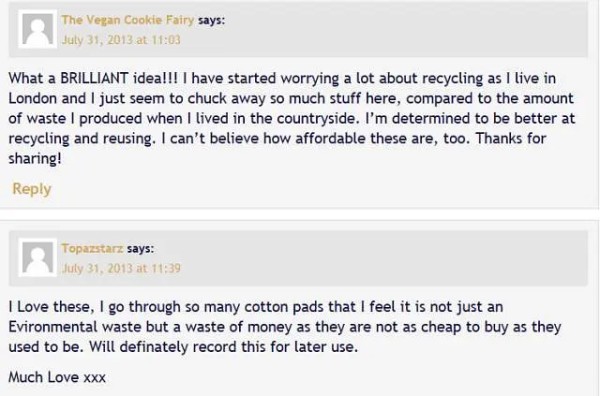Click 'sharing!' at the end of first comment

tap(35, 158)
